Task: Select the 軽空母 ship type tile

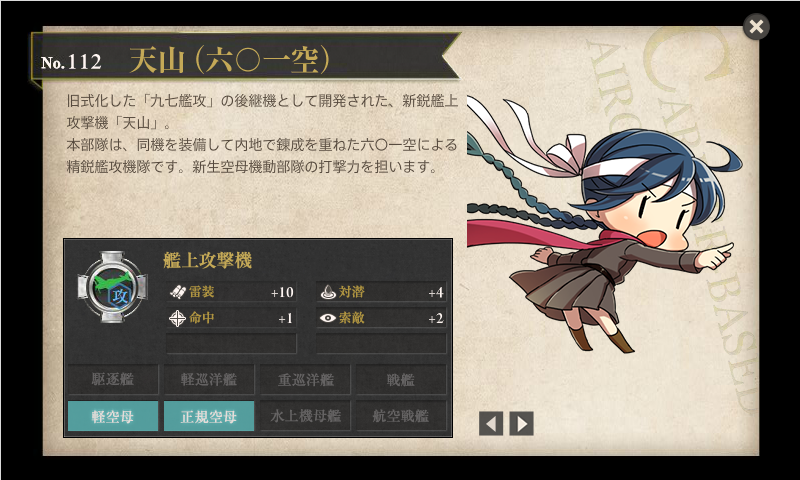Action: coord(113,416)
